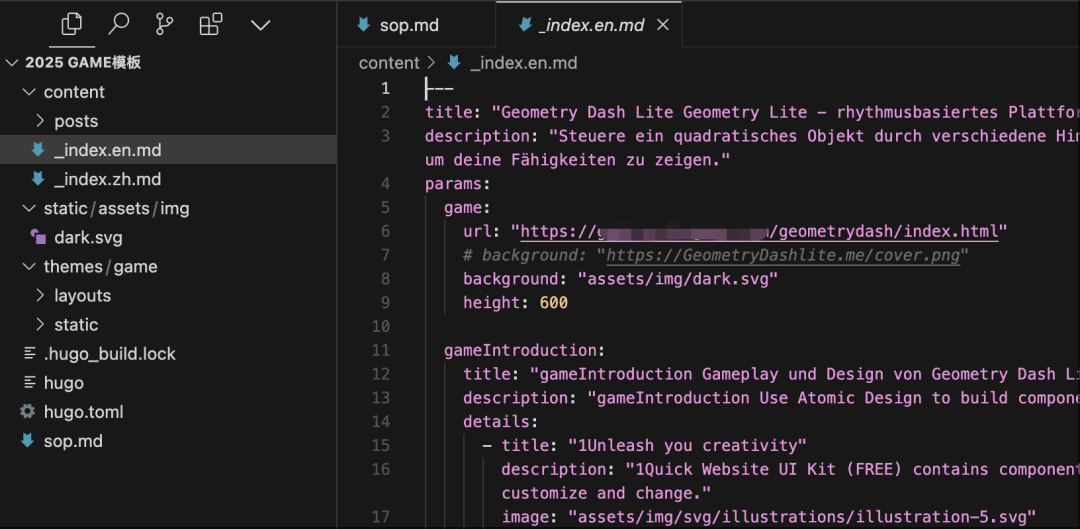Click the "assets/img/dark.svg" background value
This screenshot has width=1080, height=529.
(678, 279)
